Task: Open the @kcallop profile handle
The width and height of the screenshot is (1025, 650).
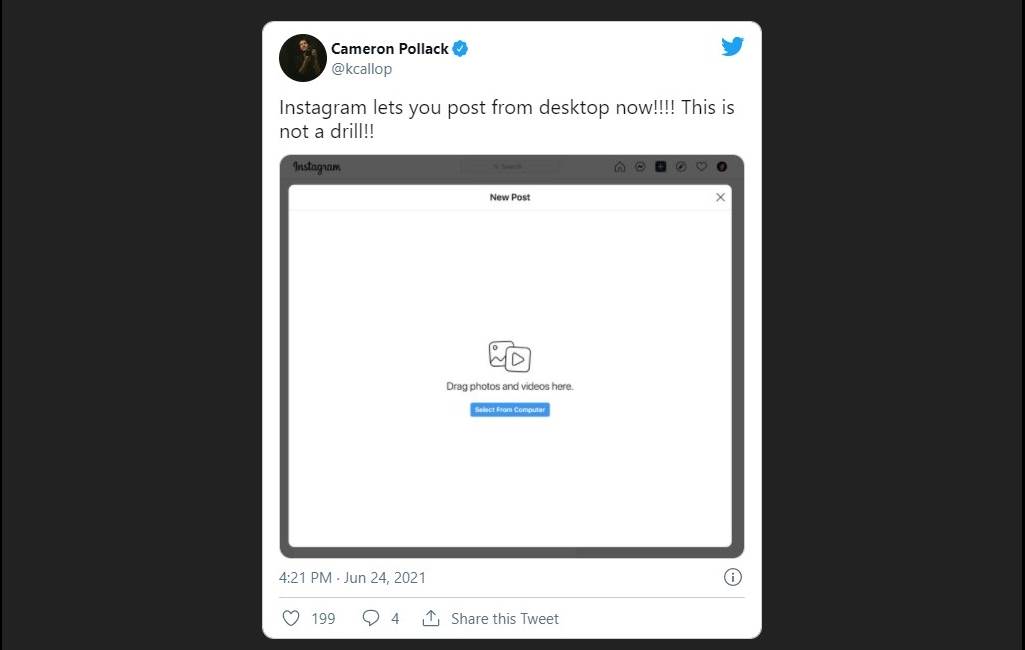Action: click(x=361, y=68)
